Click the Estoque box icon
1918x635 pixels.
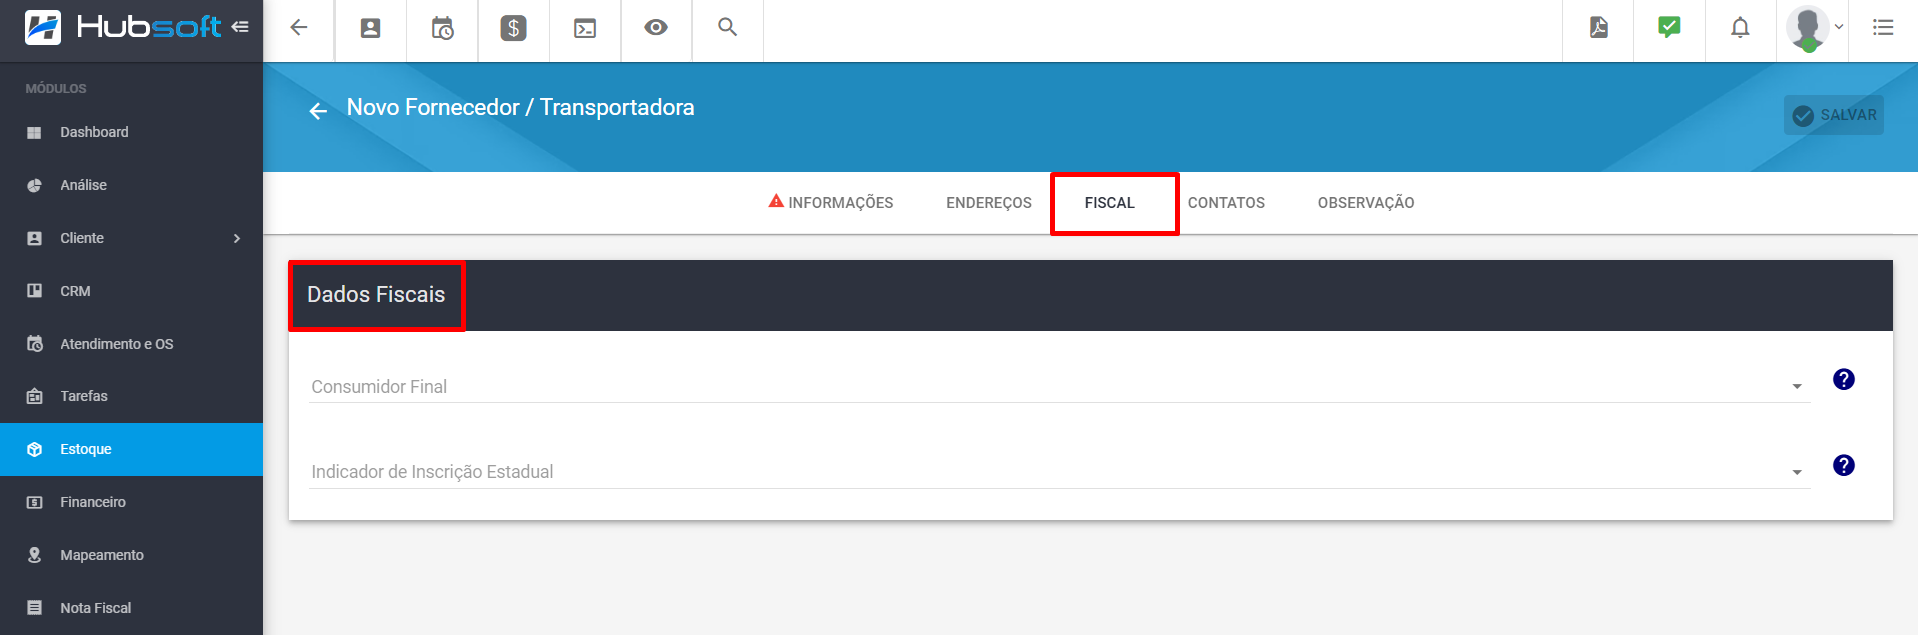(x=34, y=449)
